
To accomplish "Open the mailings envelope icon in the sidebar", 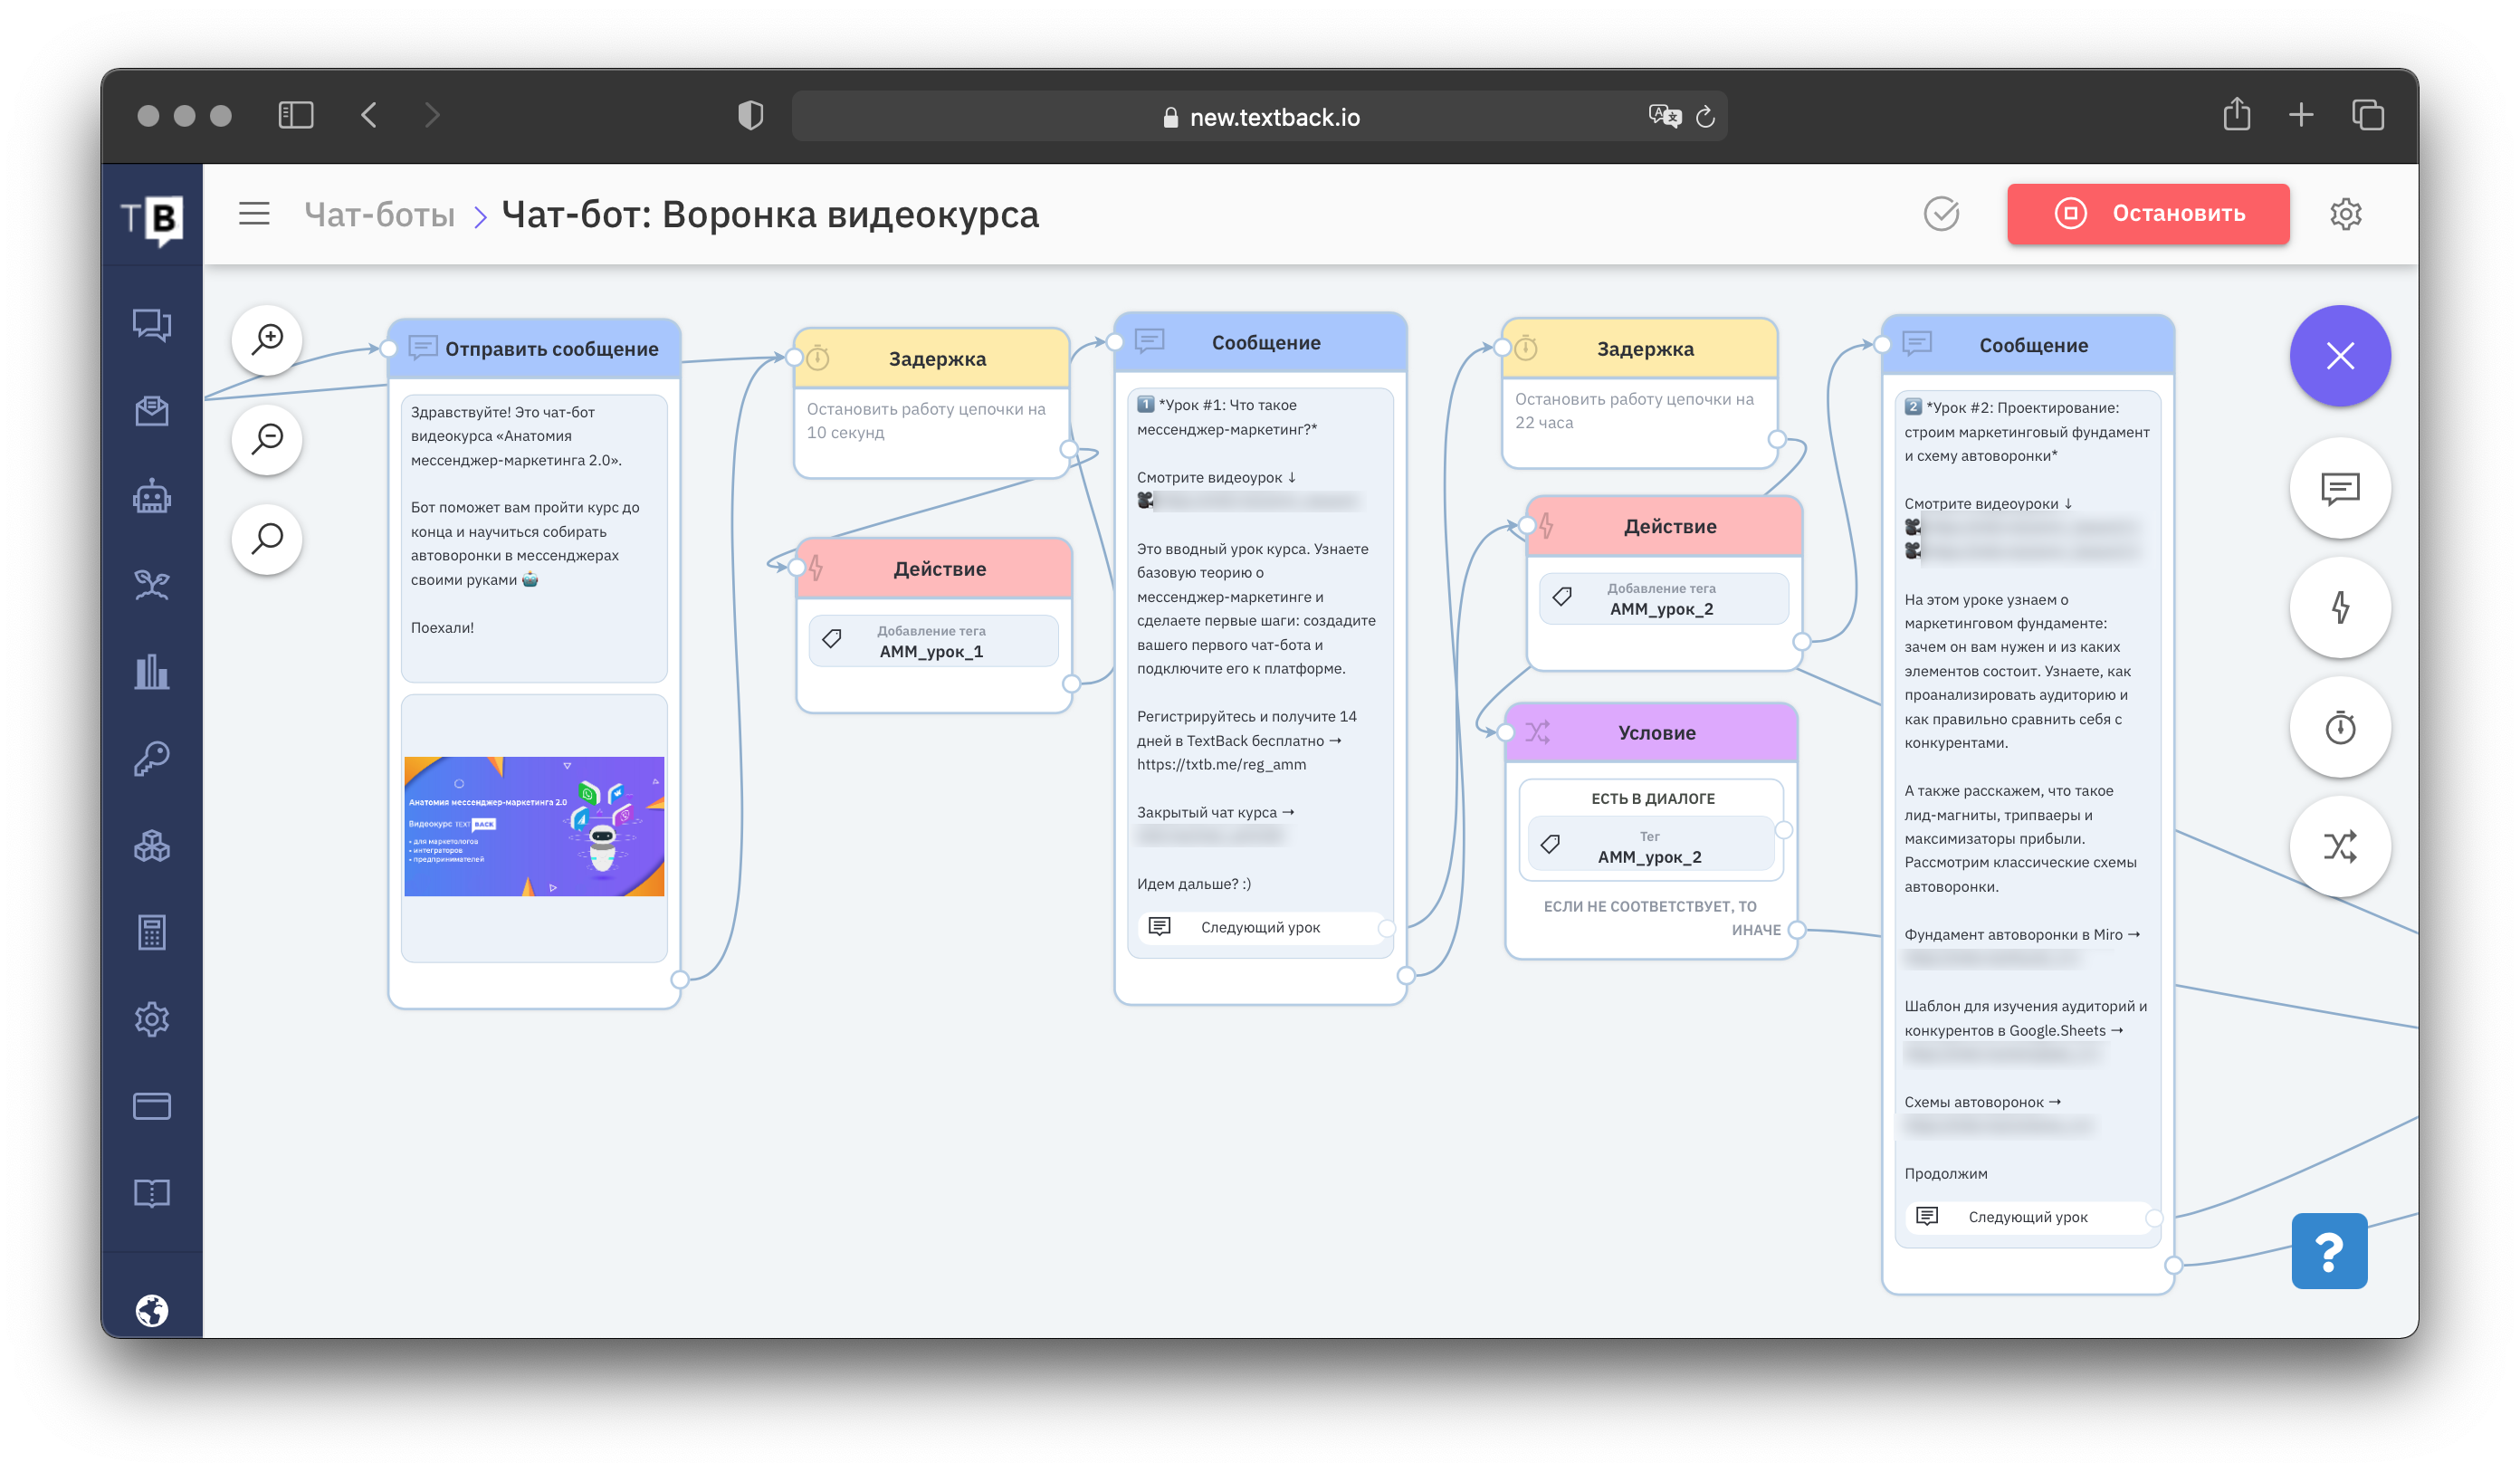I will pos(152,409).
